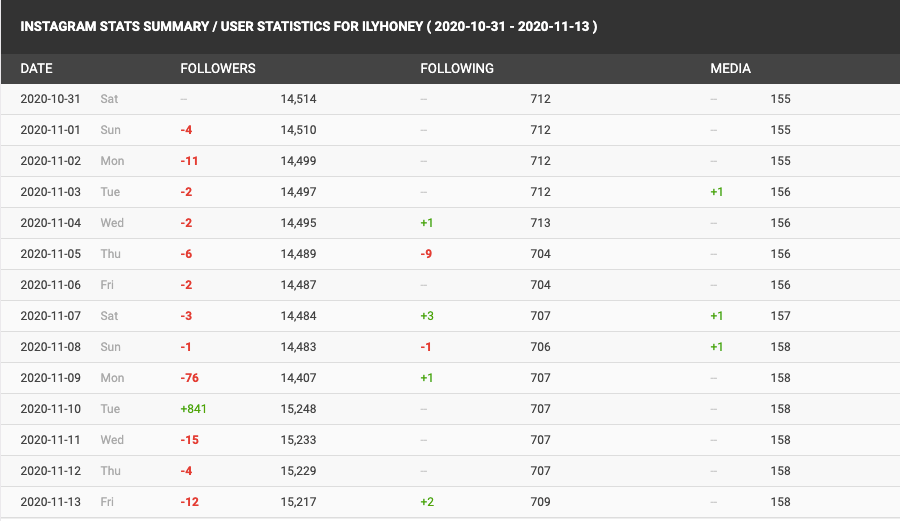Click the +2 following change value

[427, 502]
